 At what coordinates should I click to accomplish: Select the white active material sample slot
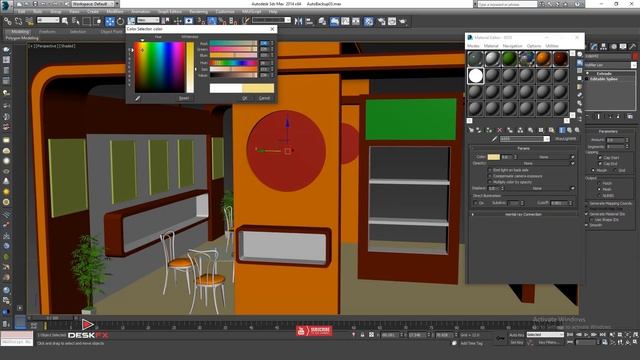coord(476,76)
